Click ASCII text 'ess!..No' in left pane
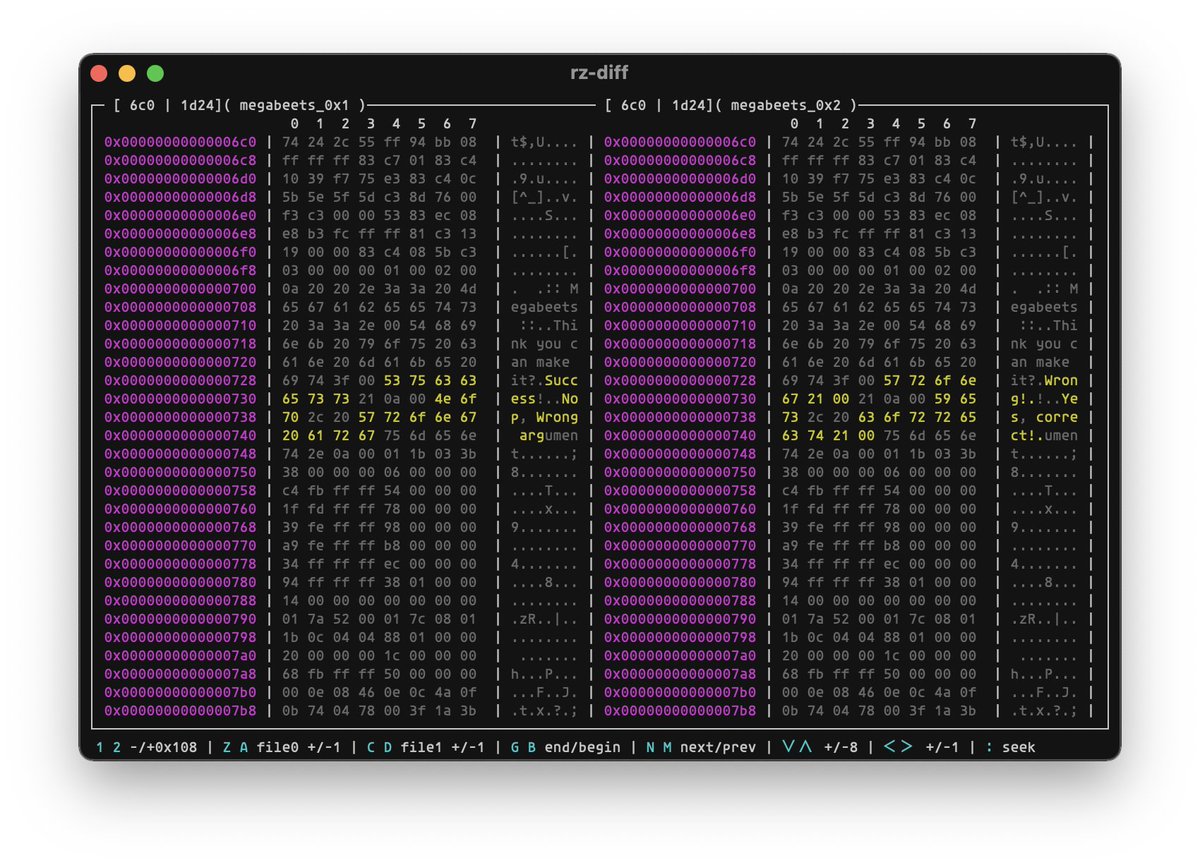The height and width of the screenshot is (865, 1200). (544, 399)
